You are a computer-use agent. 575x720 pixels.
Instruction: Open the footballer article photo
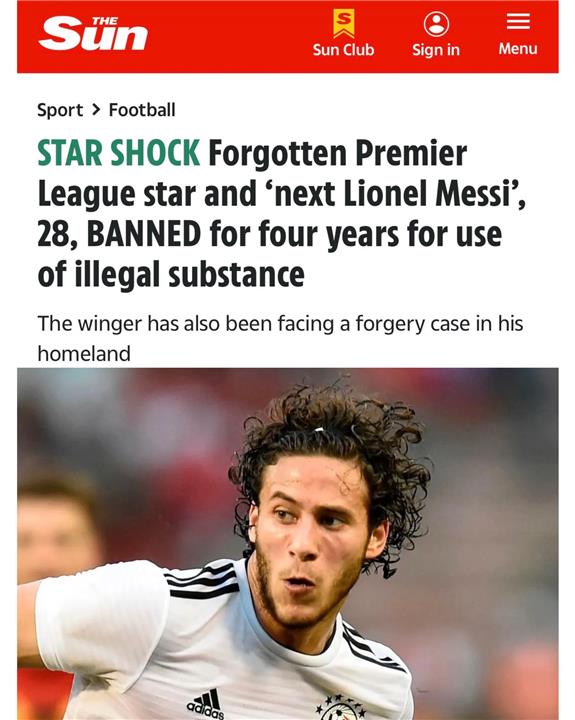(x=288, y=544)
